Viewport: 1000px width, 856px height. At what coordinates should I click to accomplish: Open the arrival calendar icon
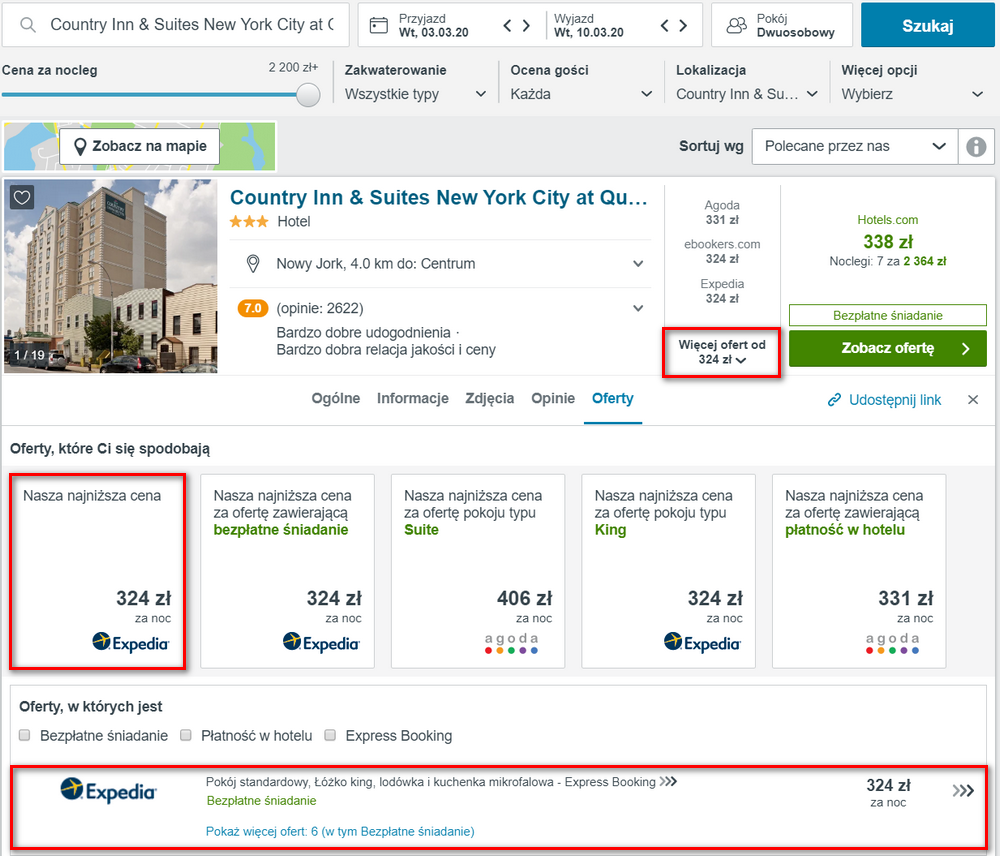[379, 26]
